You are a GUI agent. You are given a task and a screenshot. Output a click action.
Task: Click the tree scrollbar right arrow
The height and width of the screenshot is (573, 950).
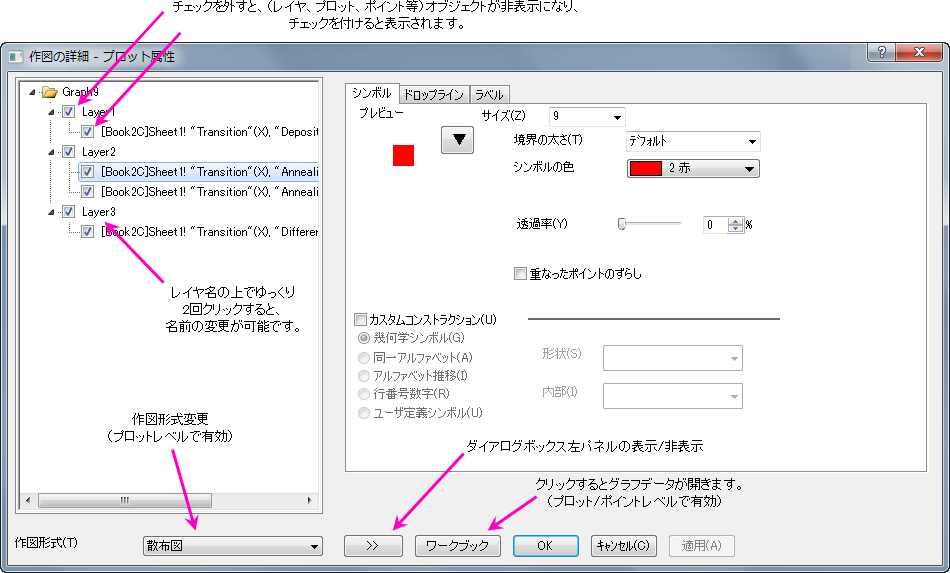[x=310, y=500]
